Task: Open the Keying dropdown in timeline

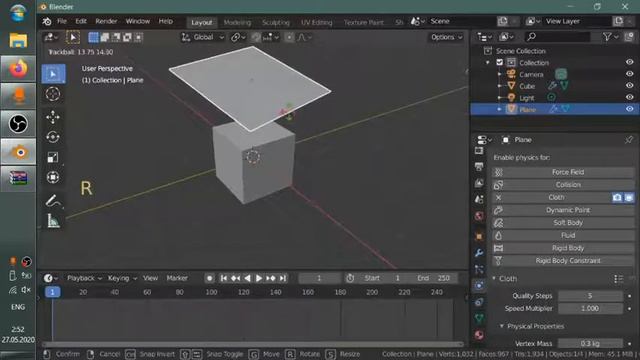Action: point(122,278)
